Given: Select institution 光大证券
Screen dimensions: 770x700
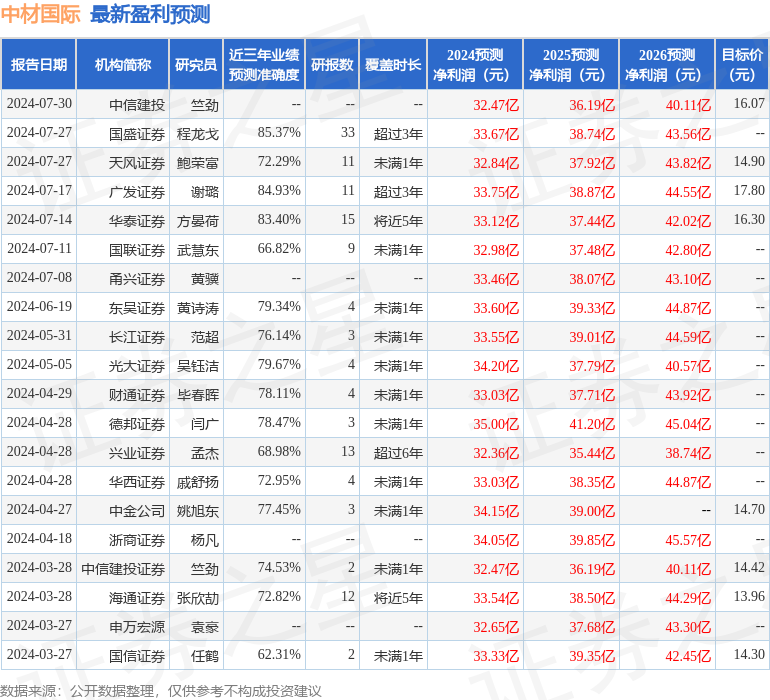Looking at the screenshot, I should pos(137,365).
